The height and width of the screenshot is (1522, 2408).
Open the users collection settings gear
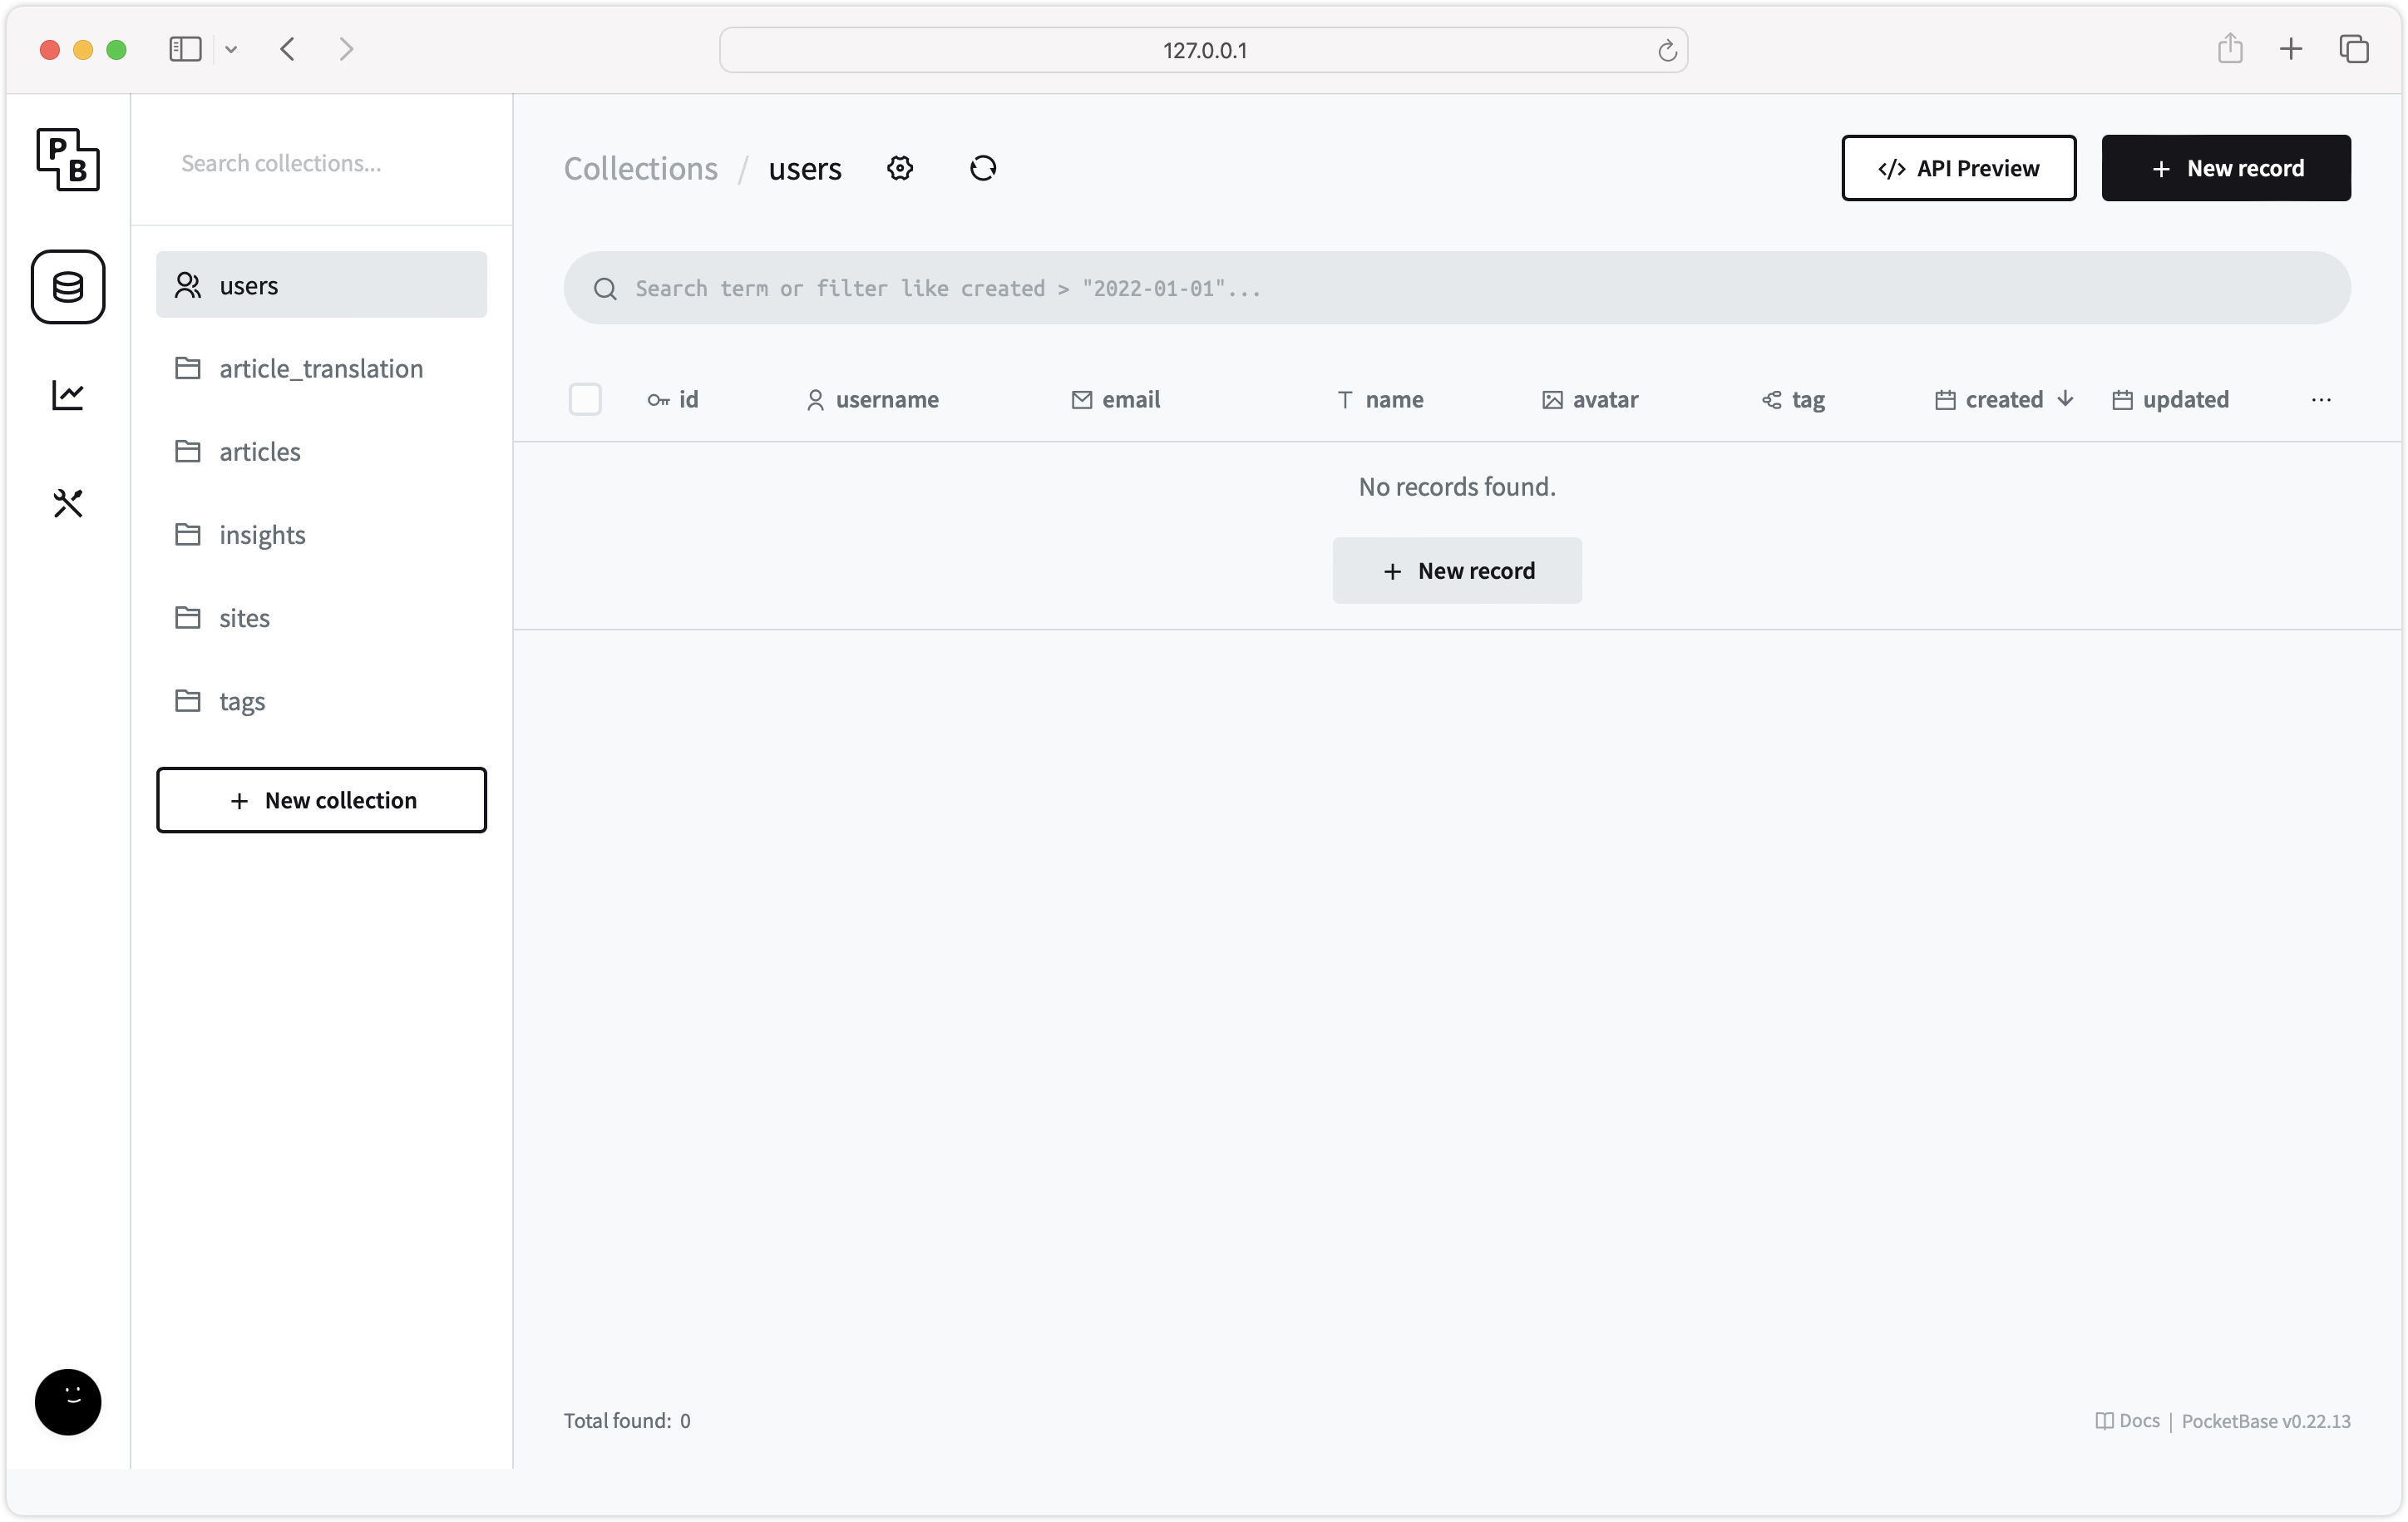(x=899, y=168)
